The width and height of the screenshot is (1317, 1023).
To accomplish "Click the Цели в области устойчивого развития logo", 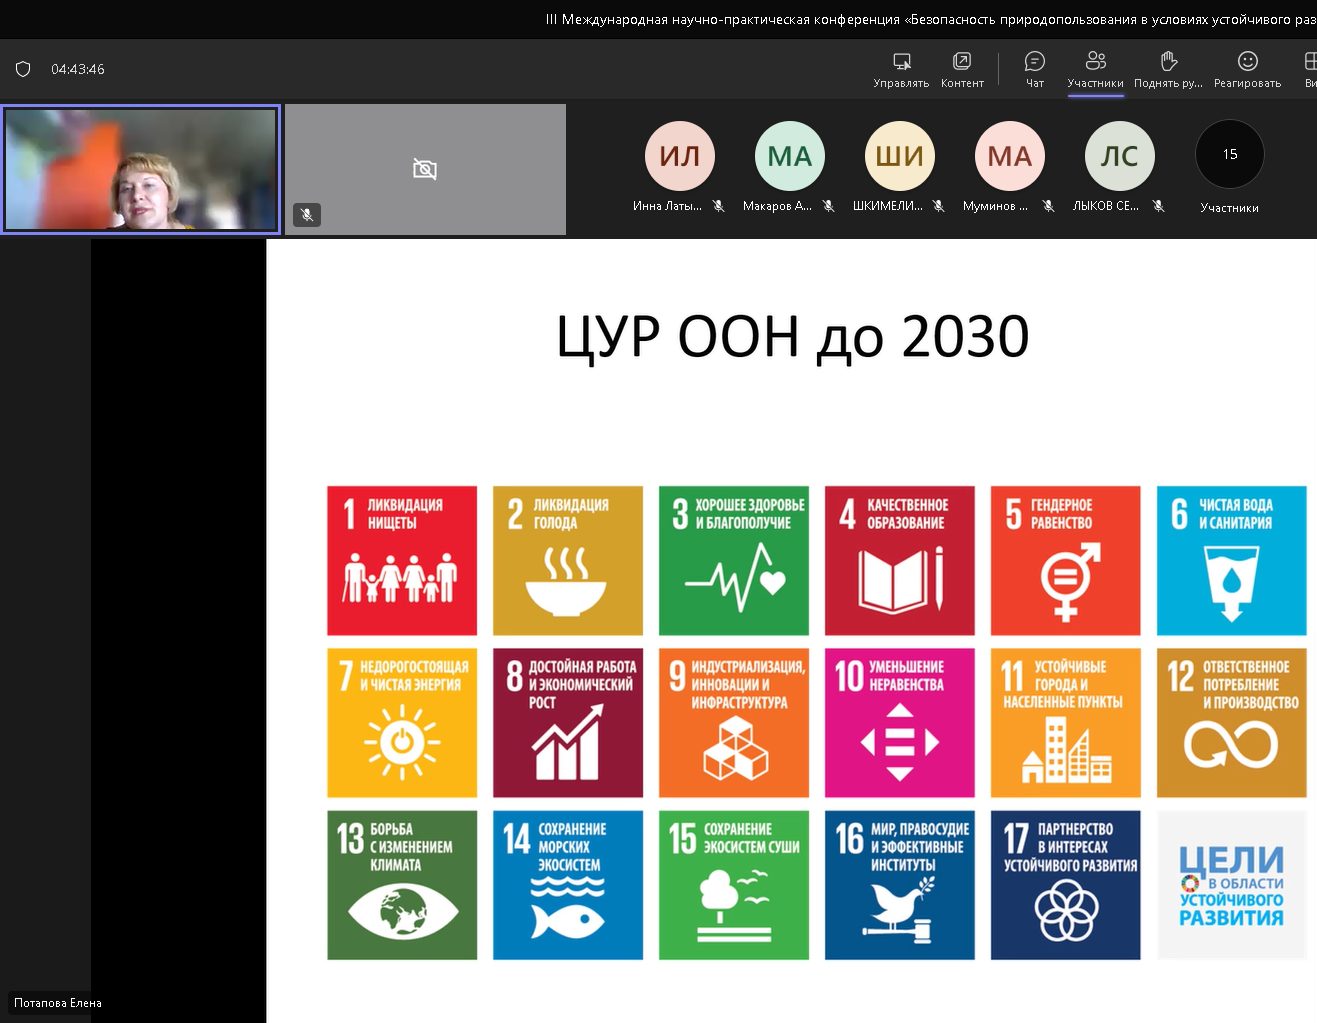I will pyautogui.click(x=1232, y=885).
